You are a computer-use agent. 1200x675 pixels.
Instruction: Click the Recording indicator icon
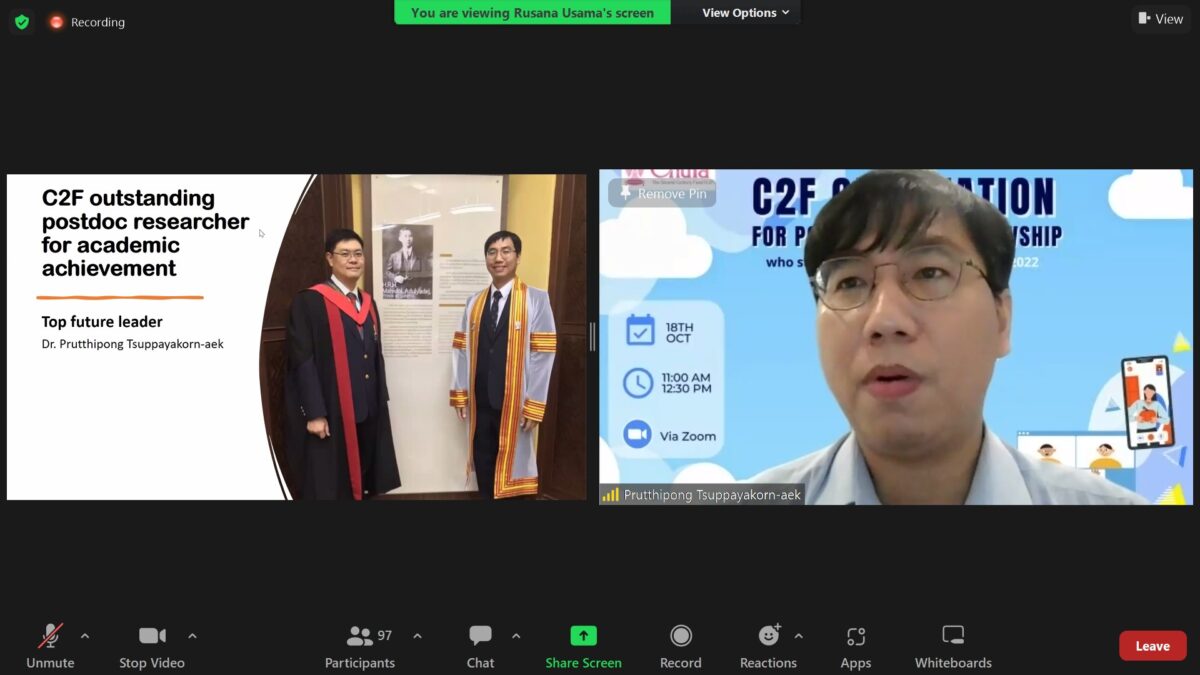pyautogui.click(x=55, y=21)
